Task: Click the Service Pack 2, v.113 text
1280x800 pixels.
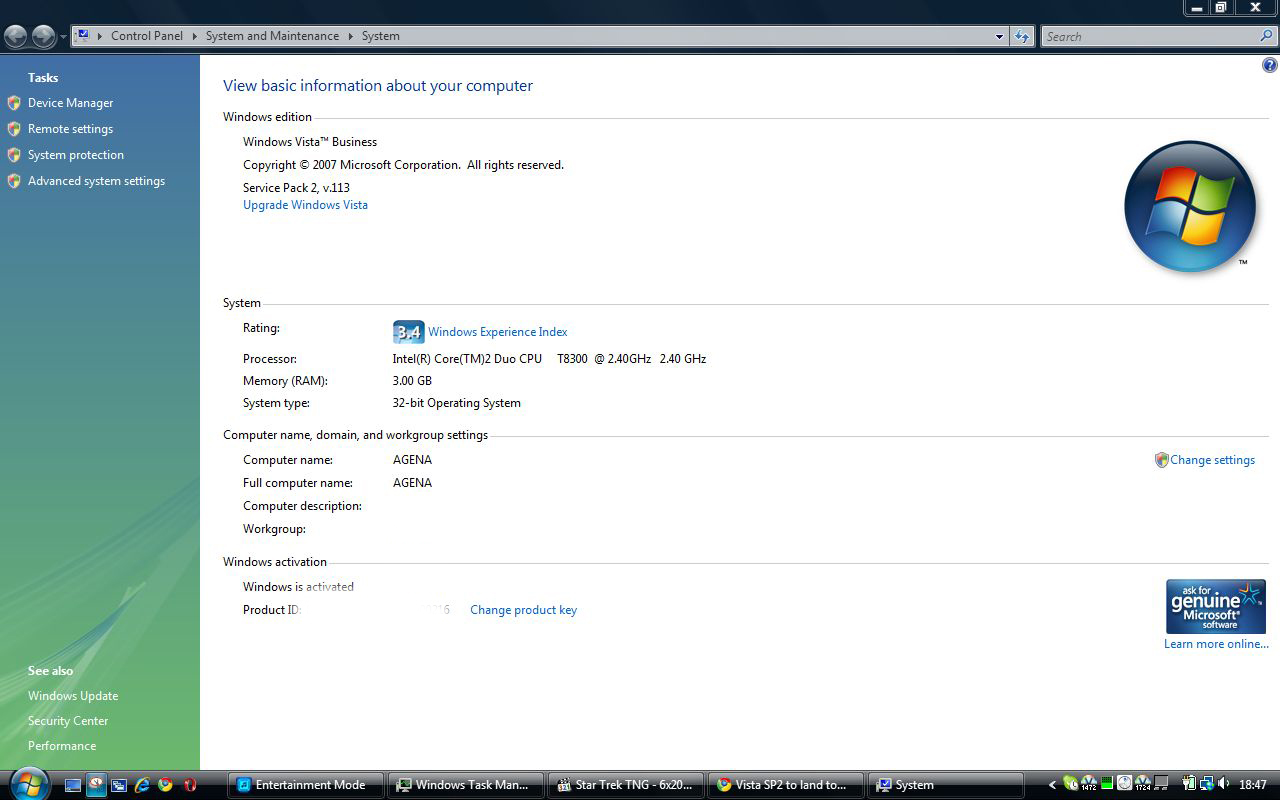Action: (x=296, y=188)
